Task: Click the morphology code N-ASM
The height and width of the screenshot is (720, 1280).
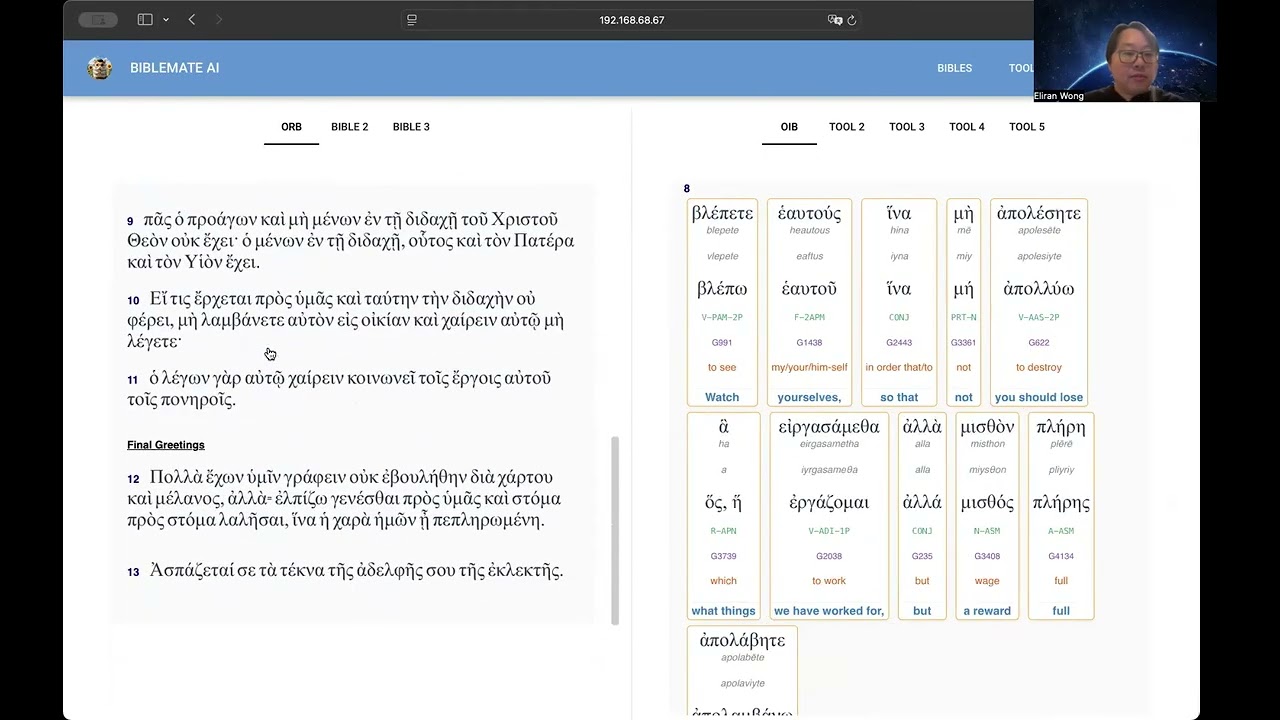Action: (x=987, y=531)
